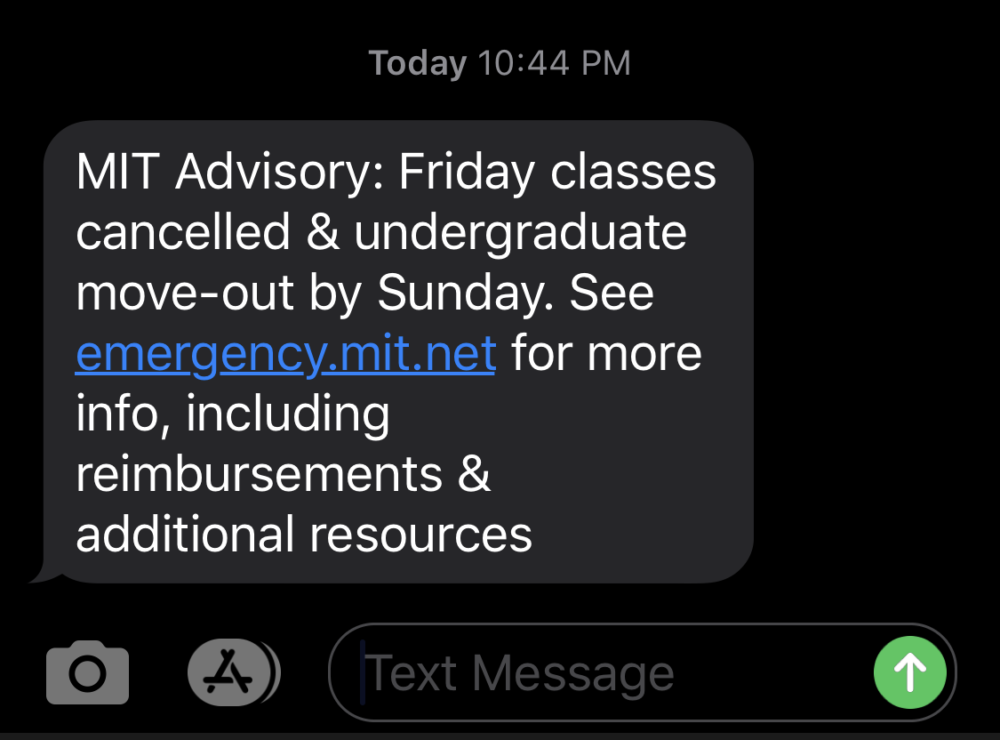Click "additional resources" line of the message

(304, 534)
